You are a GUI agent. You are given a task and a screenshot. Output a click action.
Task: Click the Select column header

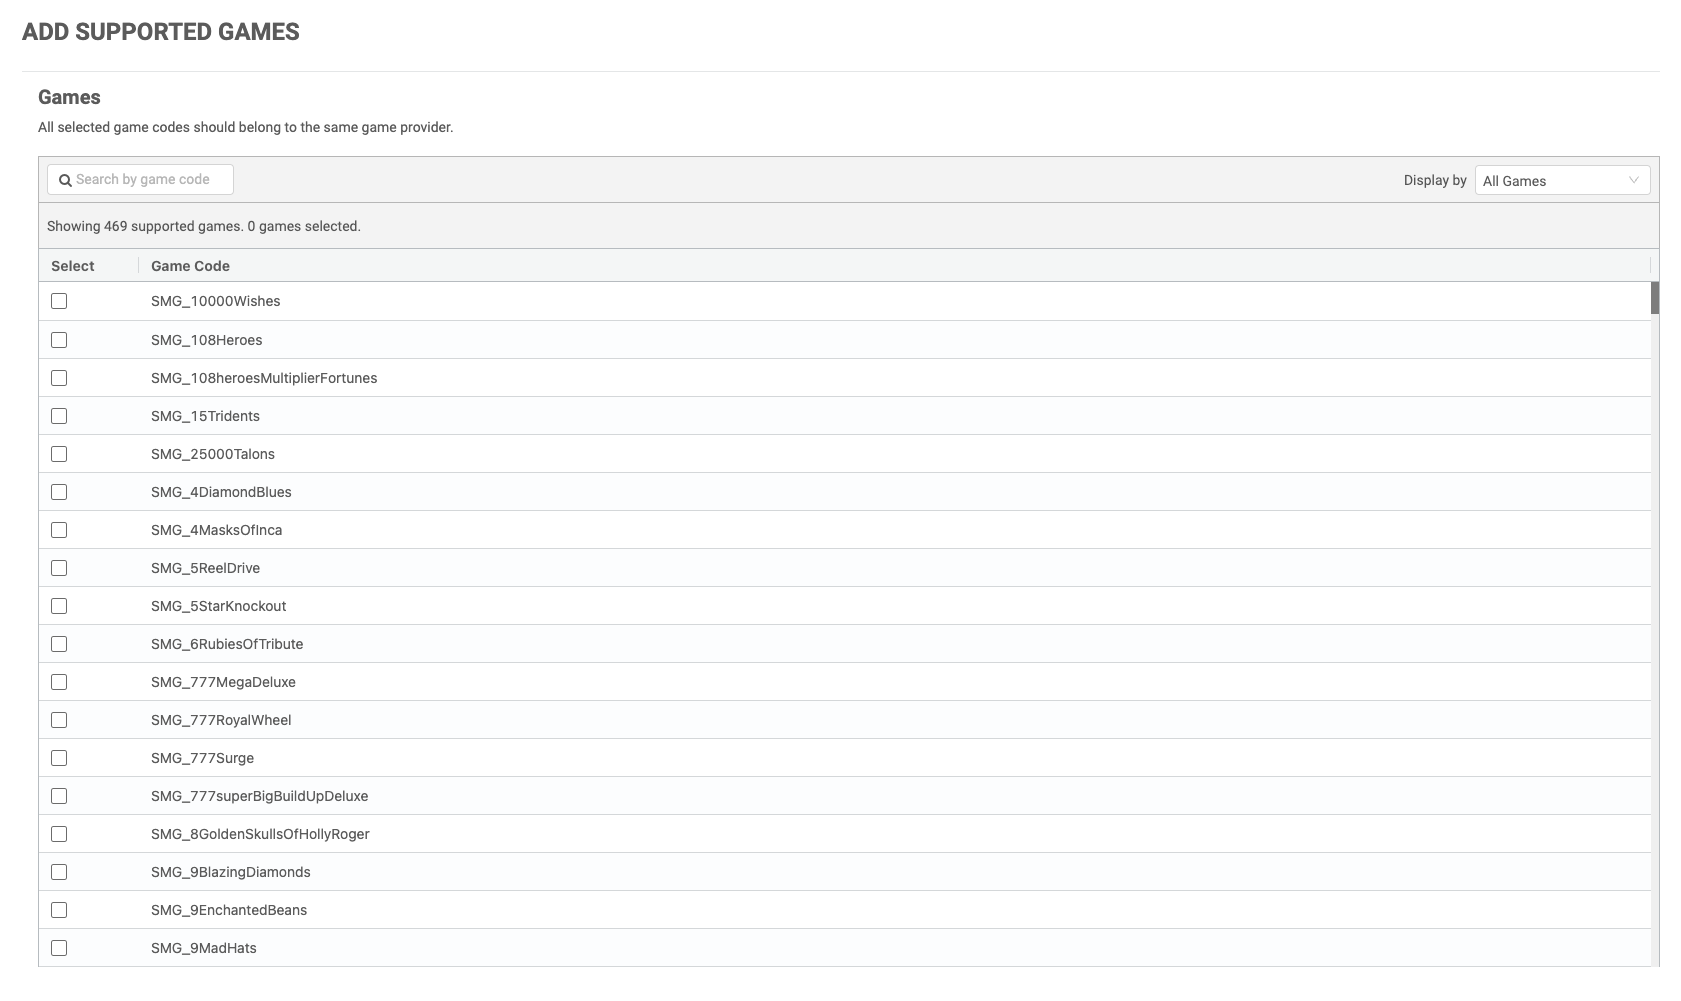(x=73, y=266)
